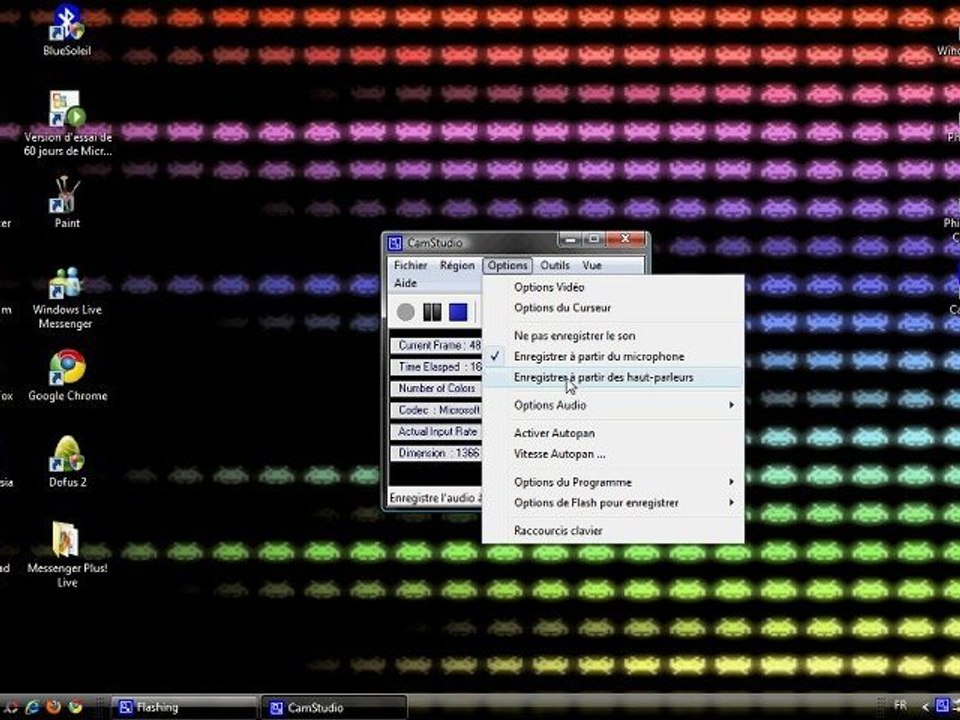Open the Vue menu
This screenshot has width=960, height=720.
tap(592, 265)
